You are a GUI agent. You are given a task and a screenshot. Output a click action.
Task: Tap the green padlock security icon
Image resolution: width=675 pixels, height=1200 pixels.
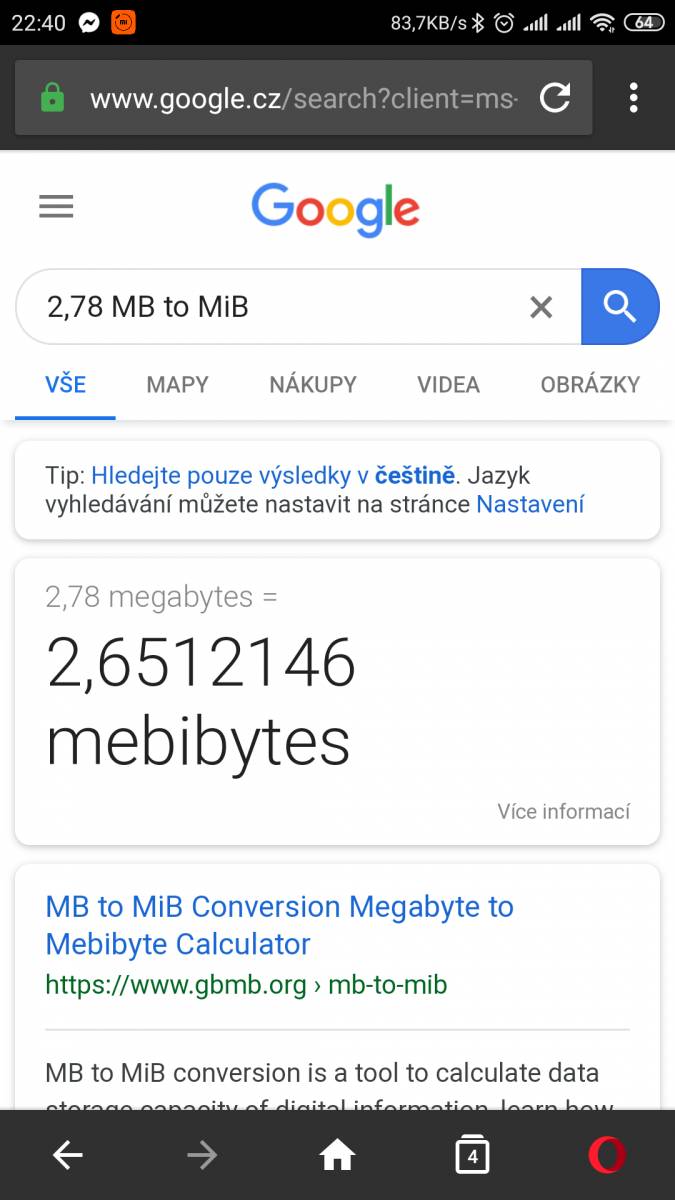(x=52, y=98)
